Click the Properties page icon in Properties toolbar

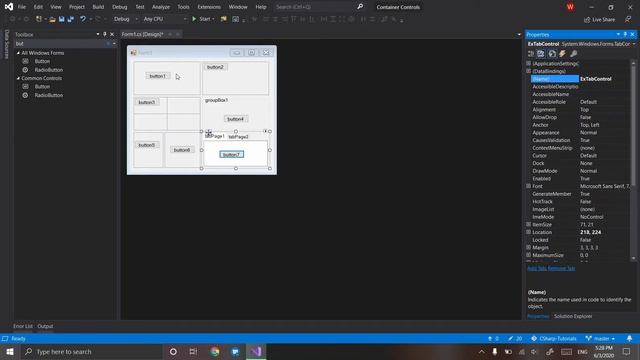(552, 54)
